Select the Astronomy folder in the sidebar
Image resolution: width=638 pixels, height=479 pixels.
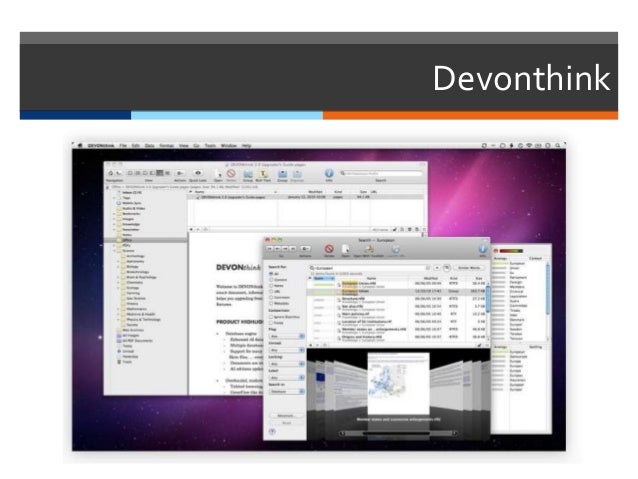(135, 261)
